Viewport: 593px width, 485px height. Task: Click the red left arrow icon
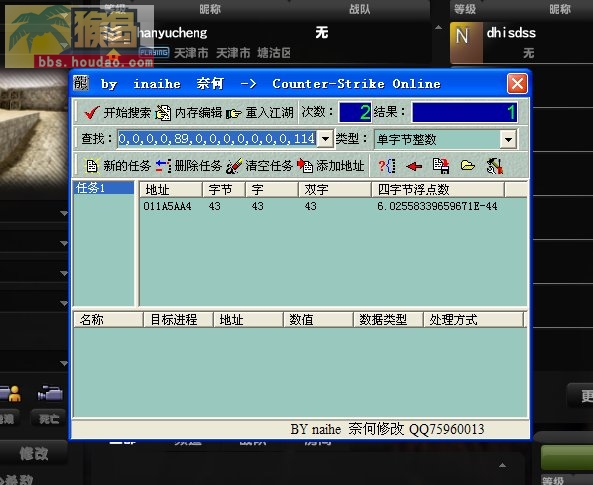click(x=414, y=166)
